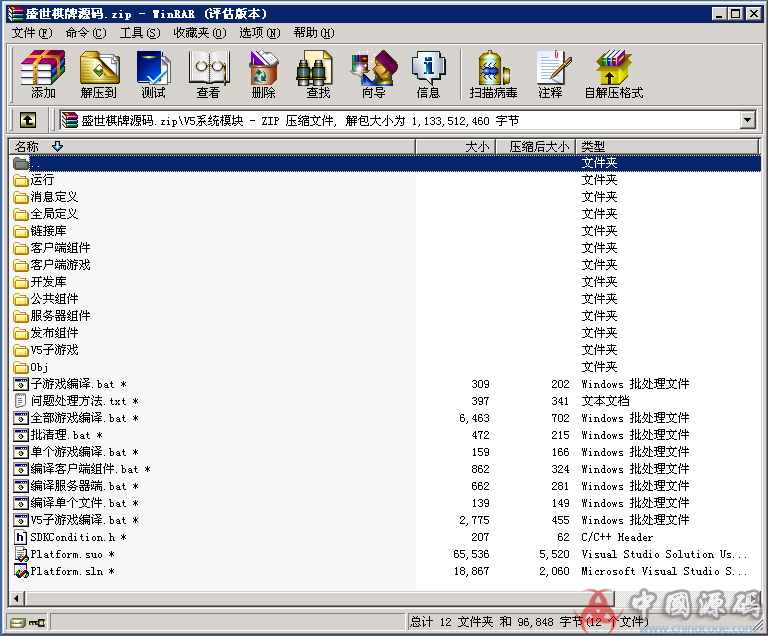The height and width of the screenshot is (636, 768).
Task: Run the 测试 (Test) archive tool
Action: point(153,74)
